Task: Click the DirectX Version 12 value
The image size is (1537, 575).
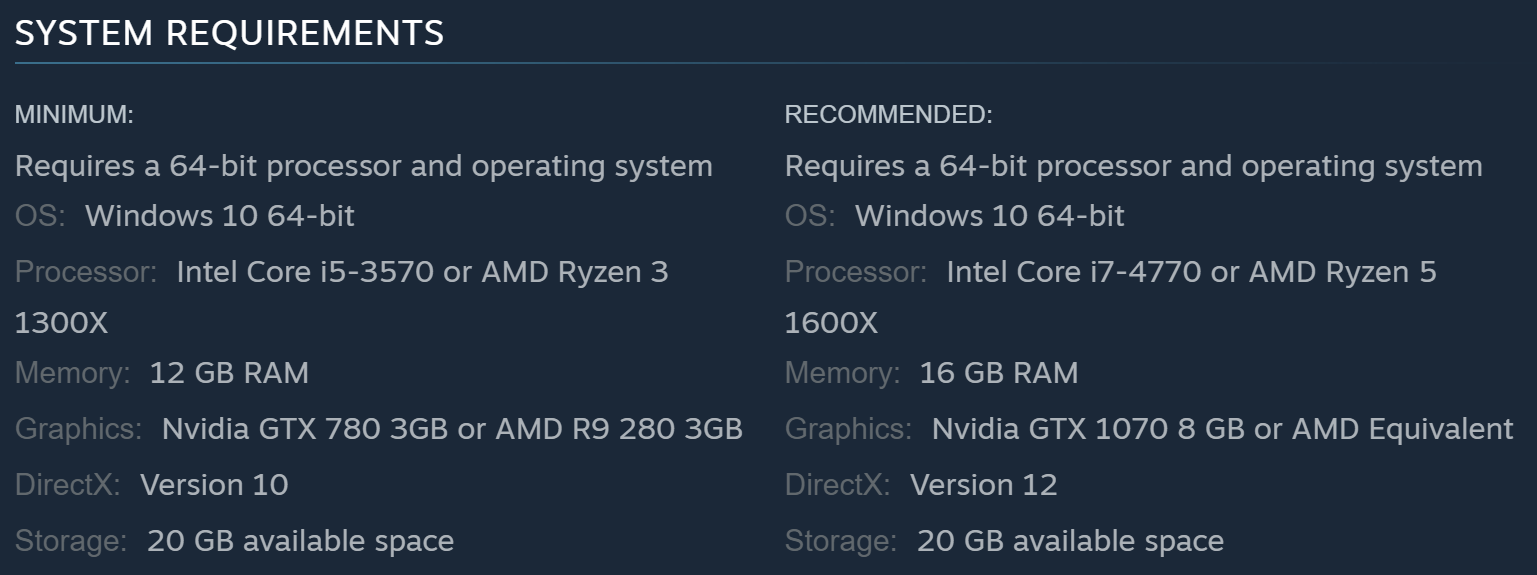Action: [984, 485]
